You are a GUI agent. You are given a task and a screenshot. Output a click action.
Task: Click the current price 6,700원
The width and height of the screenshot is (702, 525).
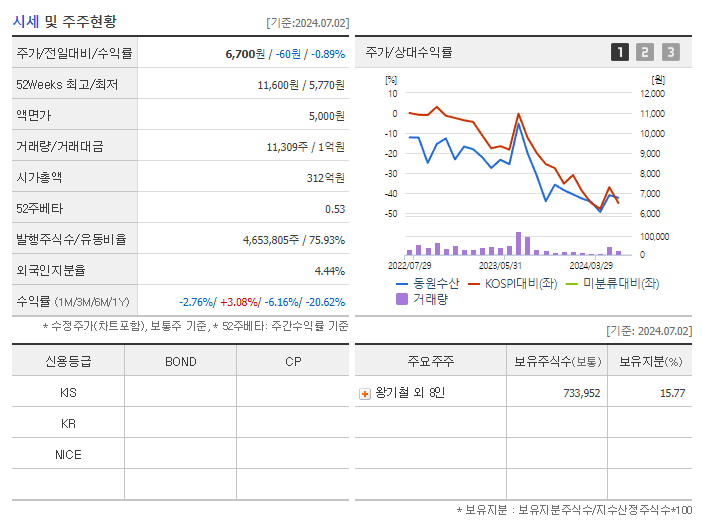(x=245, y=54)
